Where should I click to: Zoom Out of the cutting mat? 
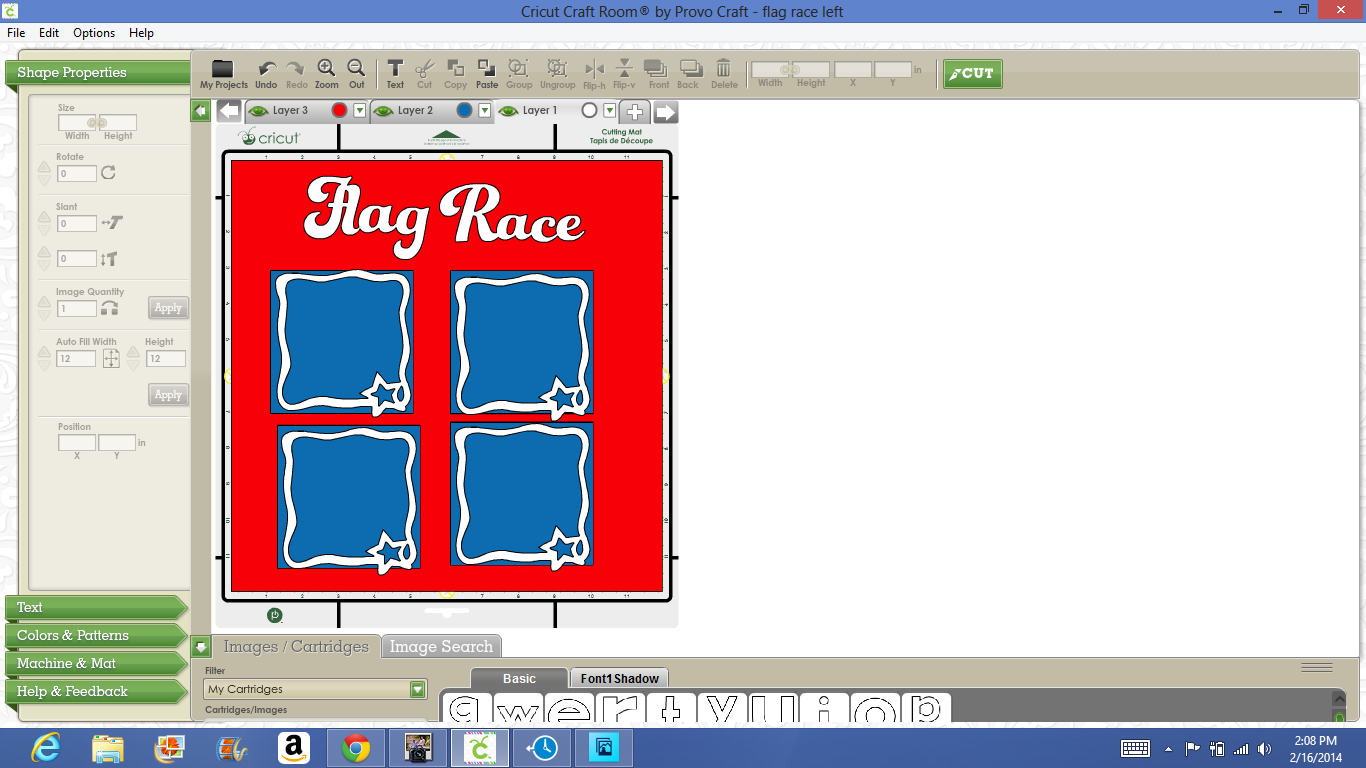(x=356, y=73)
